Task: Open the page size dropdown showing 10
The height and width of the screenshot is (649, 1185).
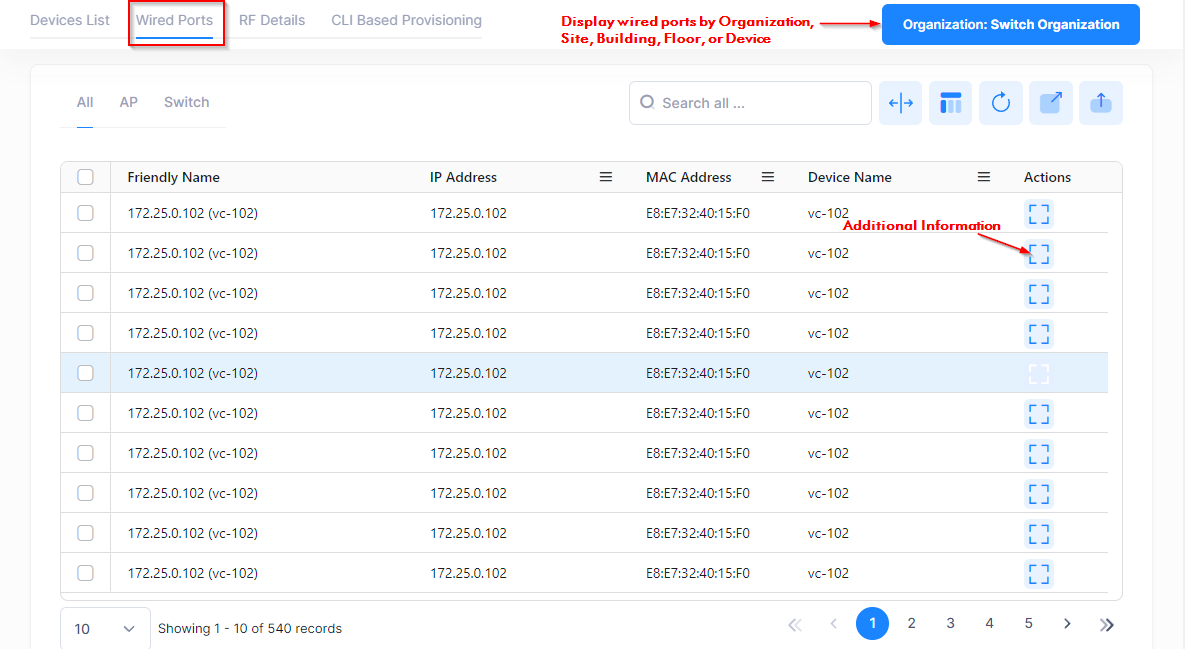Action: (105, 629)
